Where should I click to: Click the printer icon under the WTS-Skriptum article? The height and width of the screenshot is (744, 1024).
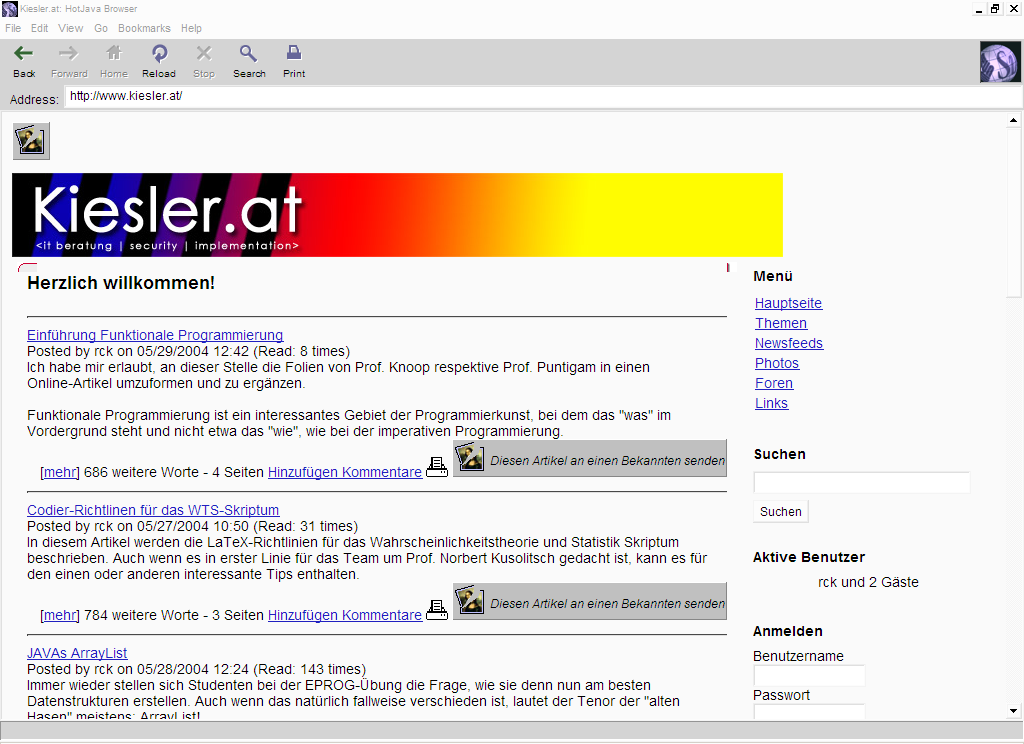[437, 610]
